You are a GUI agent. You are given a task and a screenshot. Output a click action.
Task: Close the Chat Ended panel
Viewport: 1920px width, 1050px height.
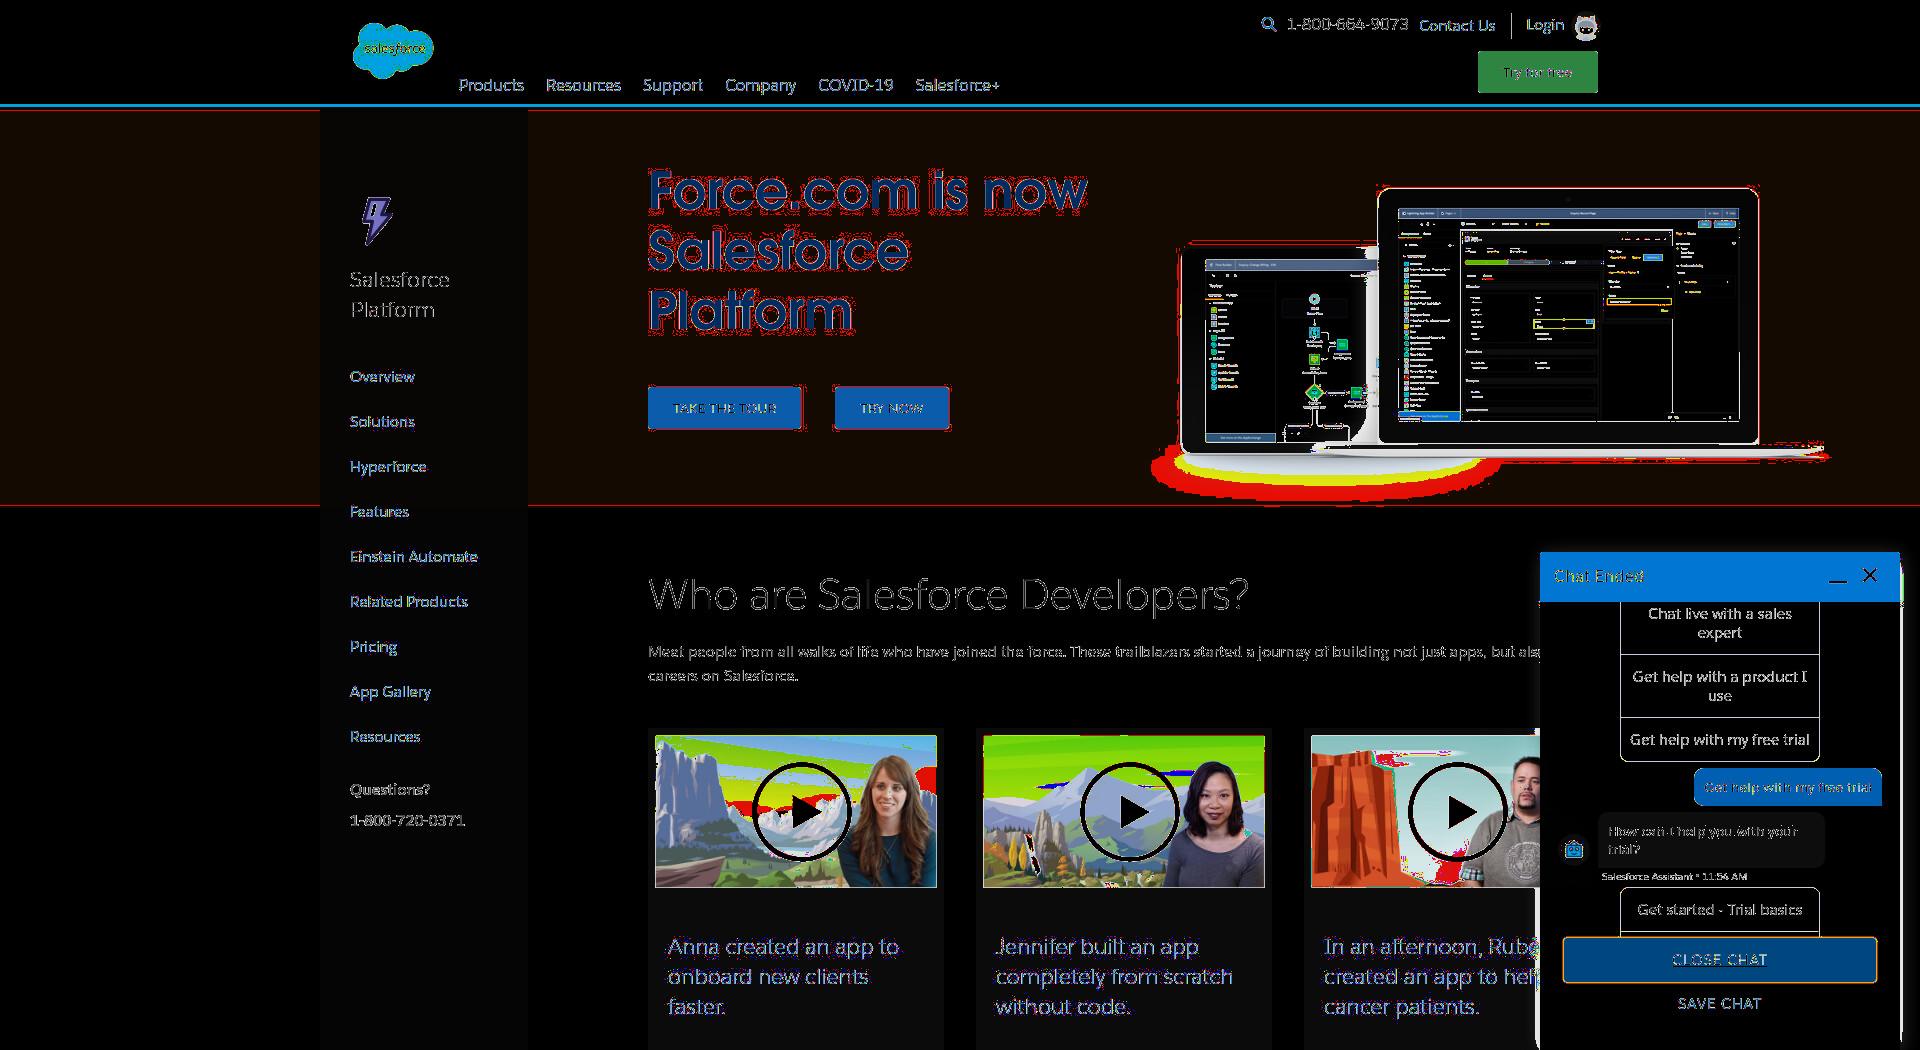tap(1870, 575)
